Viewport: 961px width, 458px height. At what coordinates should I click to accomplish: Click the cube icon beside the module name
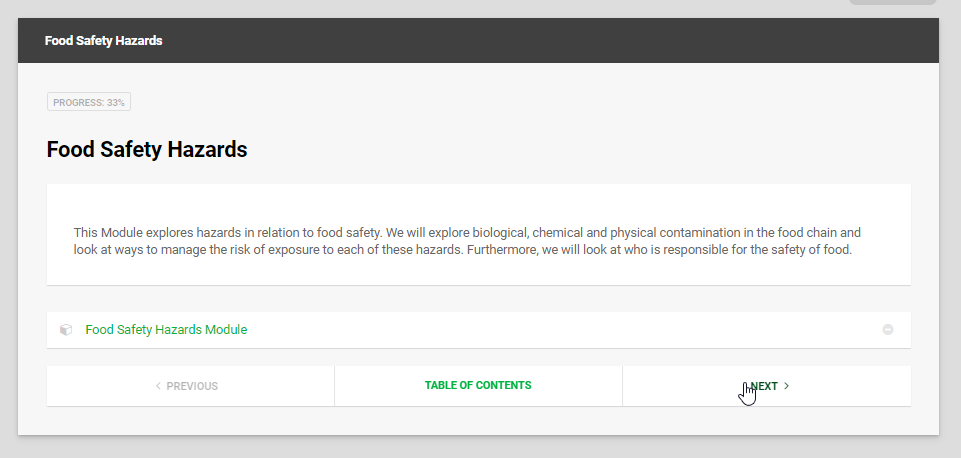[x=66, y=330]
